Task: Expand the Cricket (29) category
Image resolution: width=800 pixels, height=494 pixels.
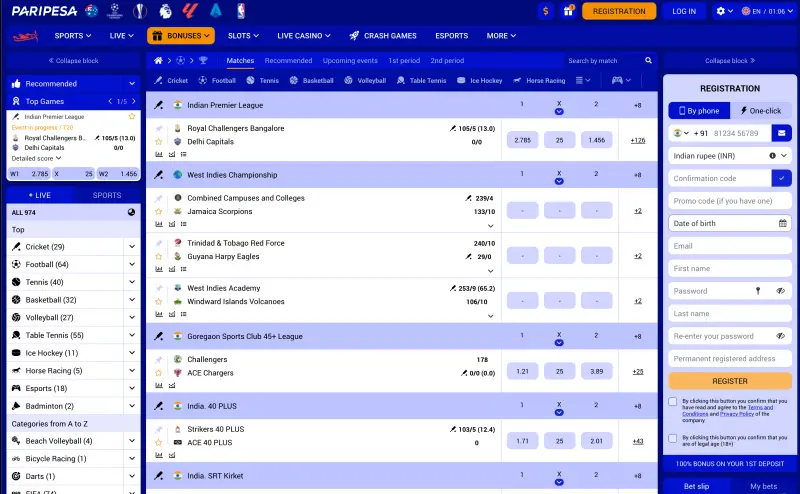Action: coord(131,247)
